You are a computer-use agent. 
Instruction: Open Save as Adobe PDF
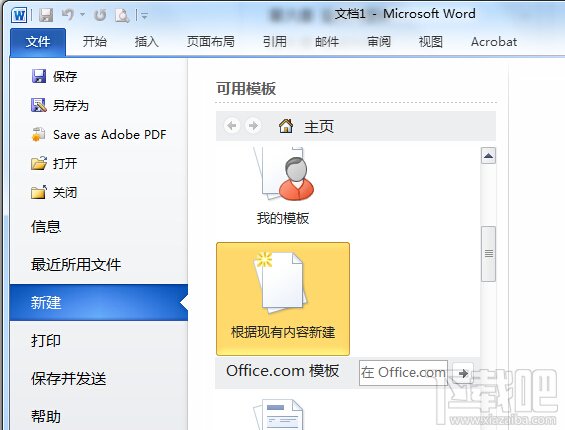[x=99, y=134]
